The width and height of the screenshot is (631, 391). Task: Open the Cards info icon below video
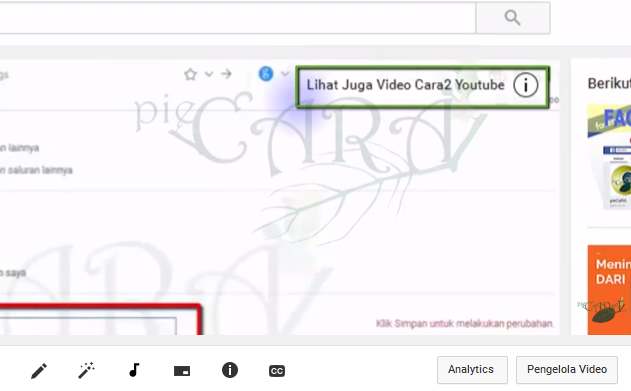(230, 370)
